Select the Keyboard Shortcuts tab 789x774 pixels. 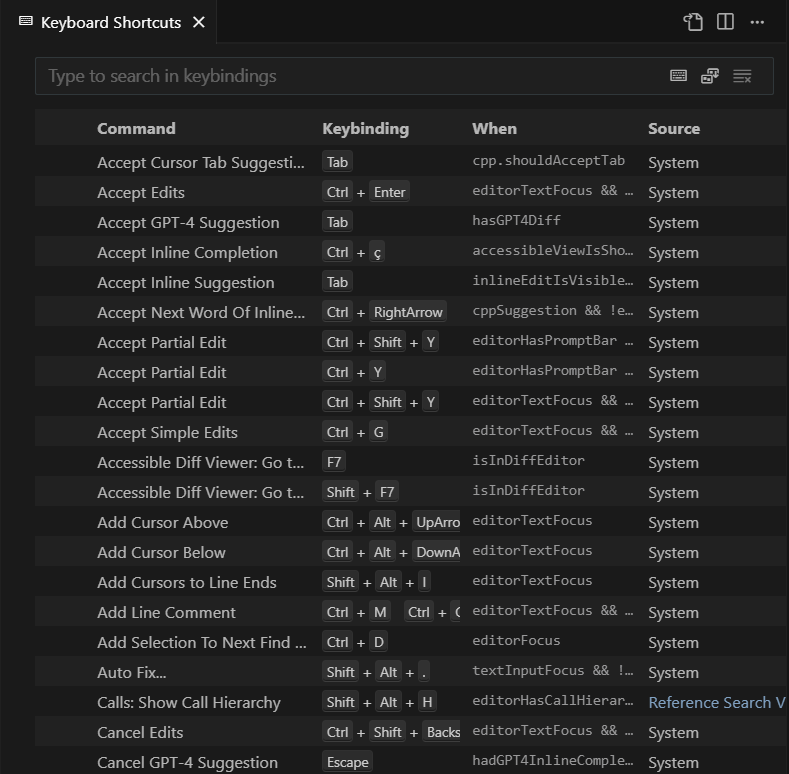point(108,22)
